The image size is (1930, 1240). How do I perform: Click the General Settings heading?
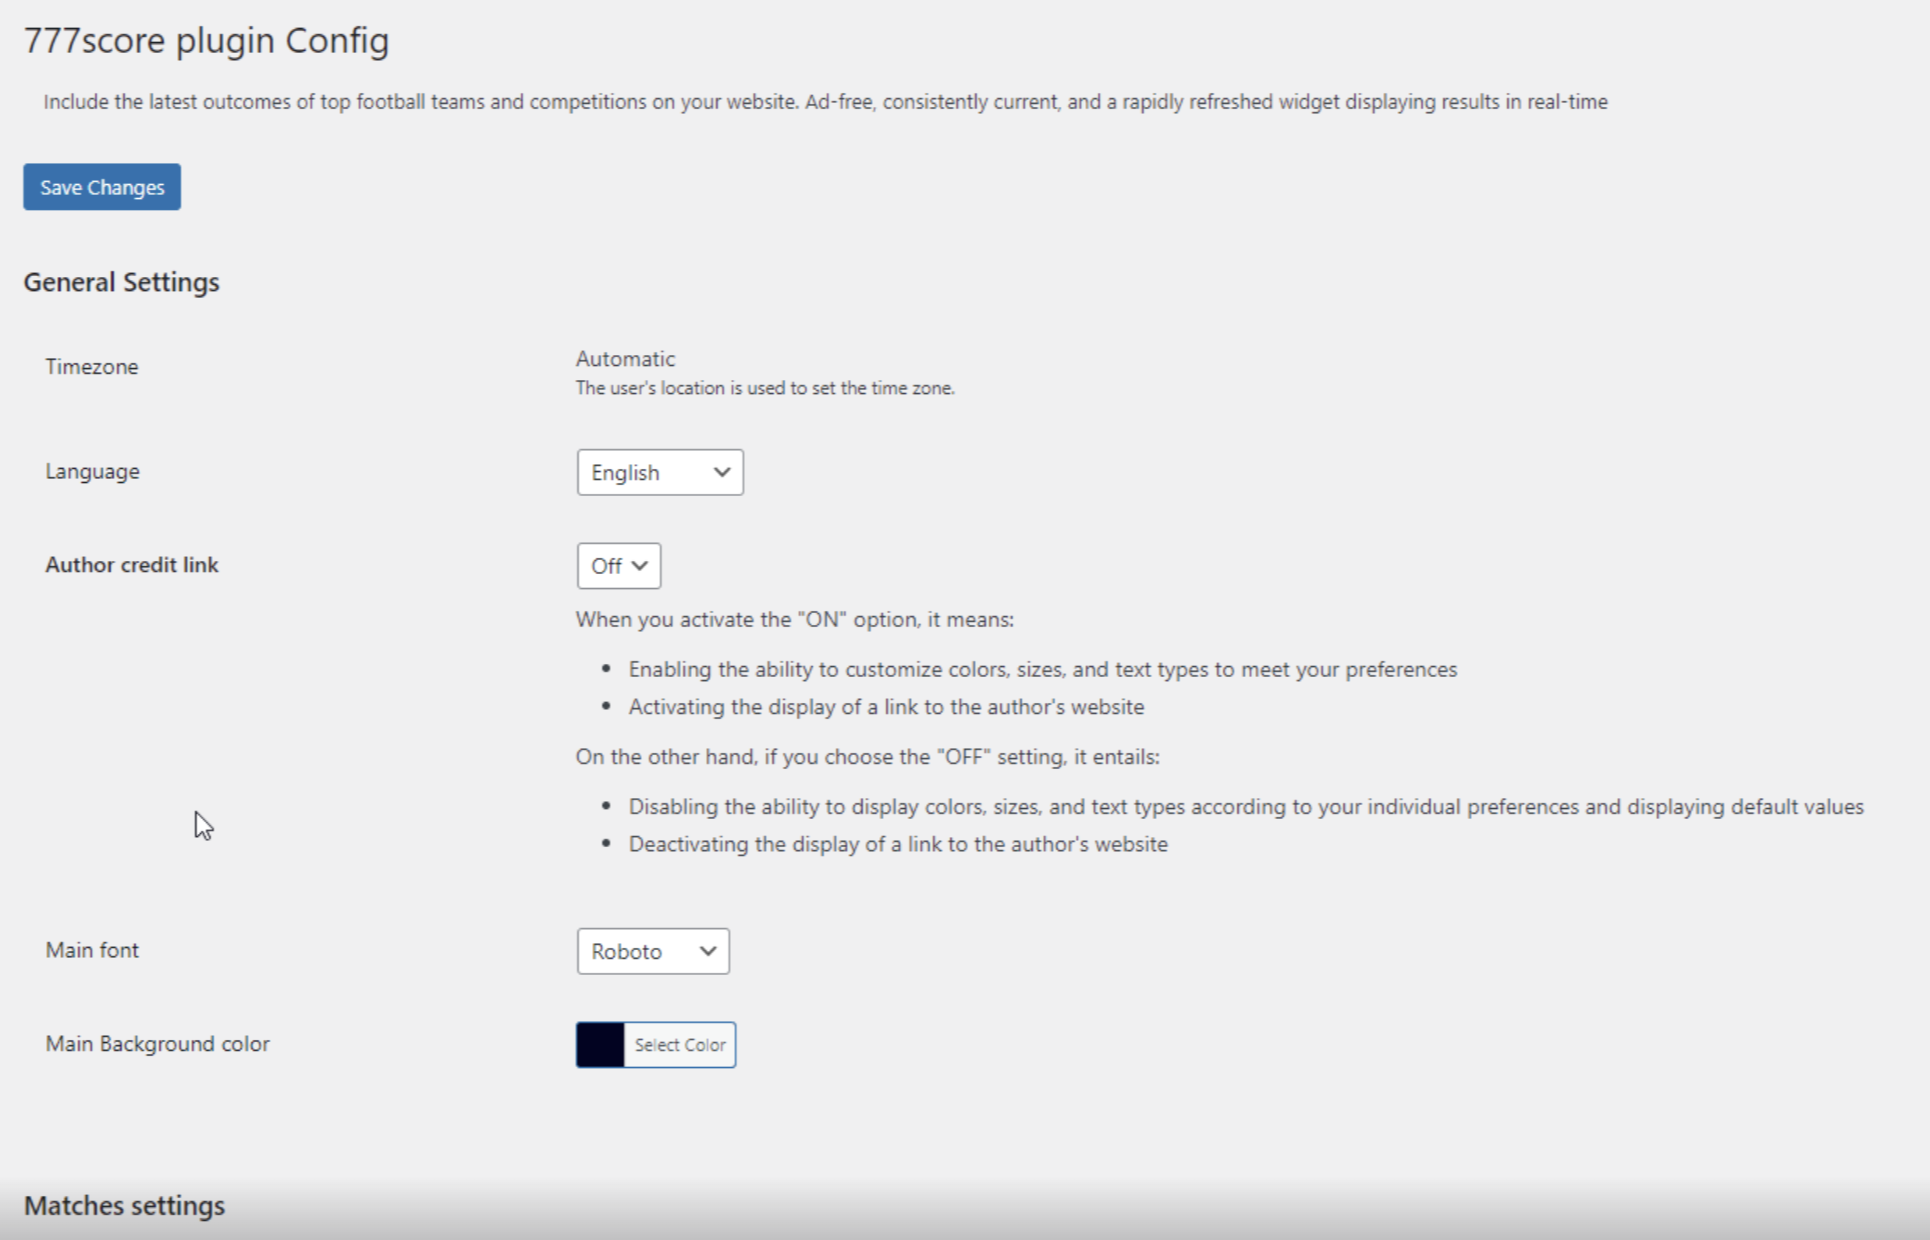pos(122,282)
